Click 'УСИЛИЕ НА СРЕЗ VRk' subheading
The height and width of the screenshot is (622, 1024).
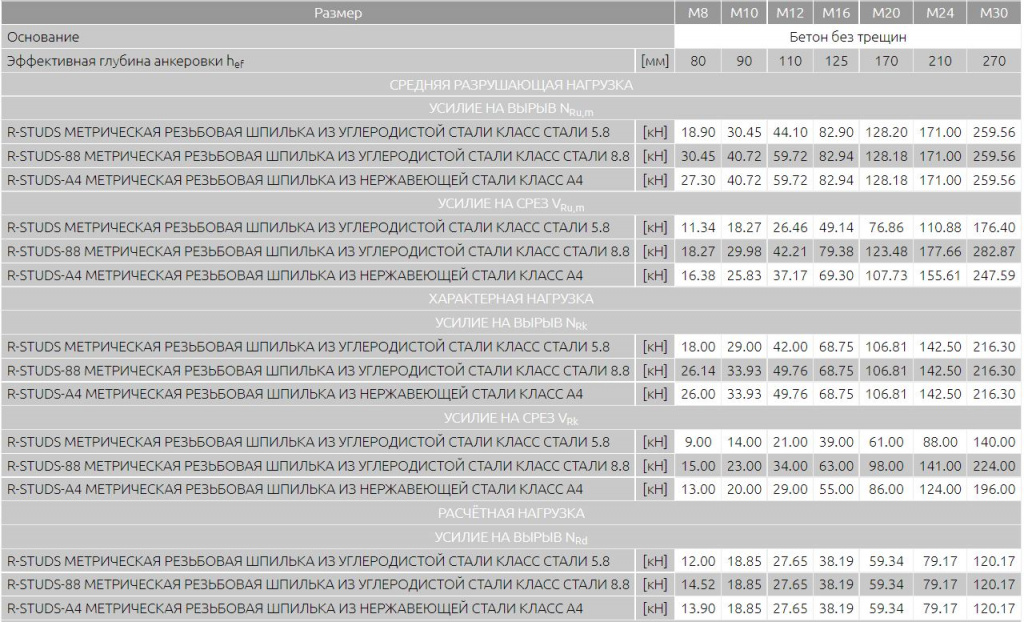tap(511, 419)
